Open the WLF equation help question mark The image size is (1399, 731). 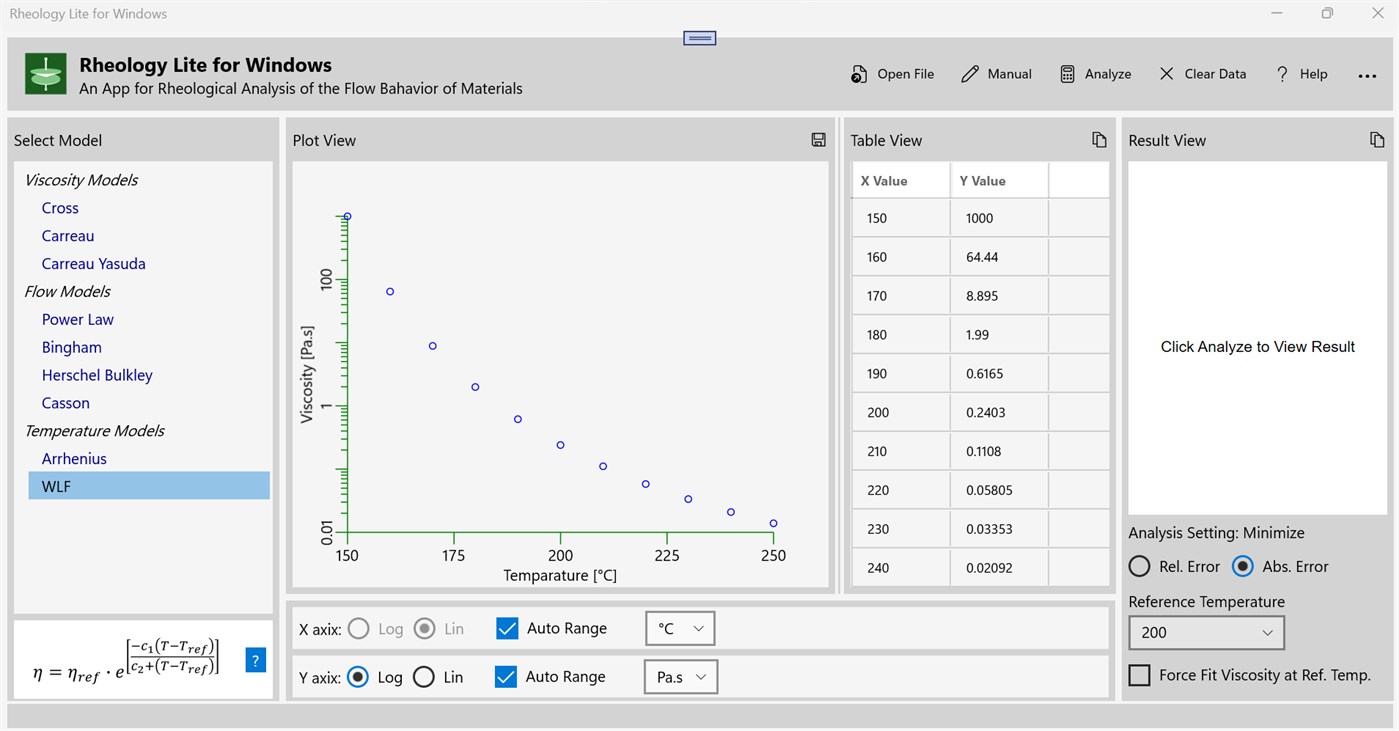click(255, 660)
